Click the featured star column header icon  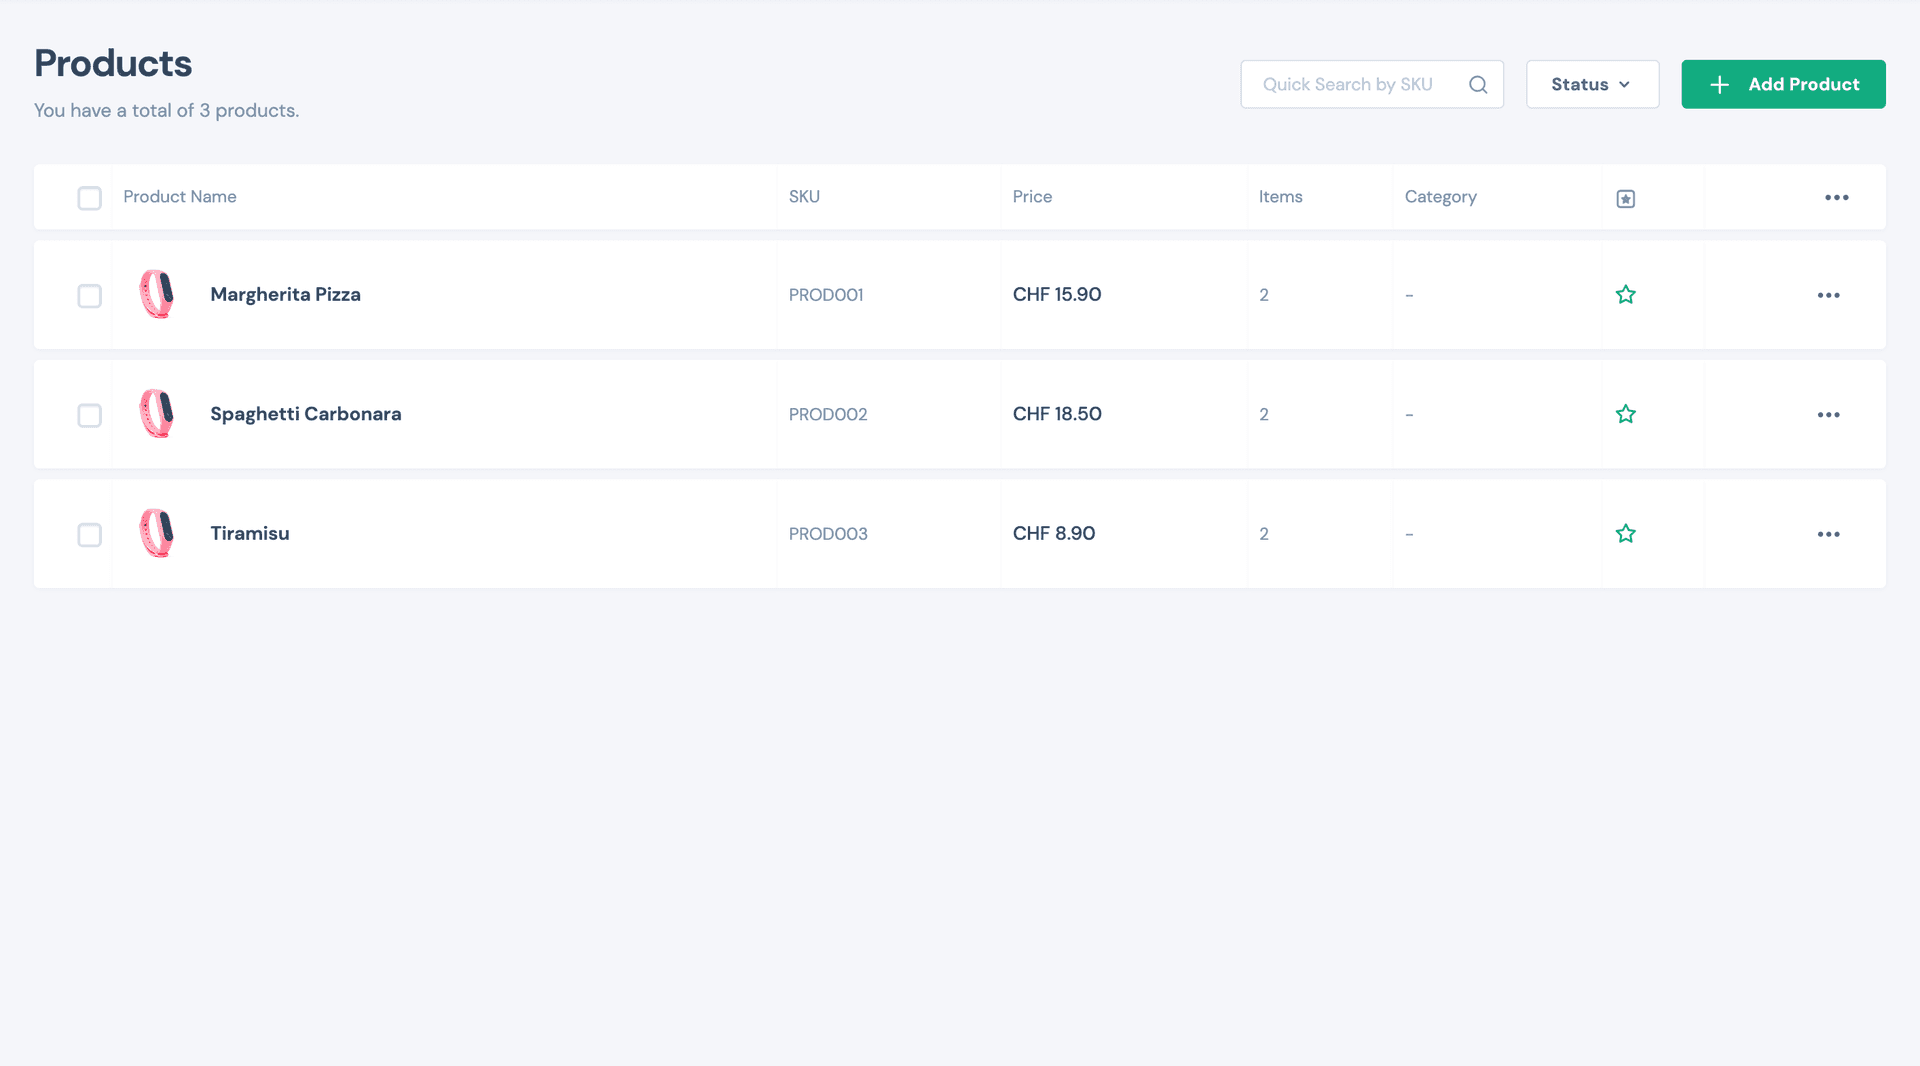tap(1625, 199)
